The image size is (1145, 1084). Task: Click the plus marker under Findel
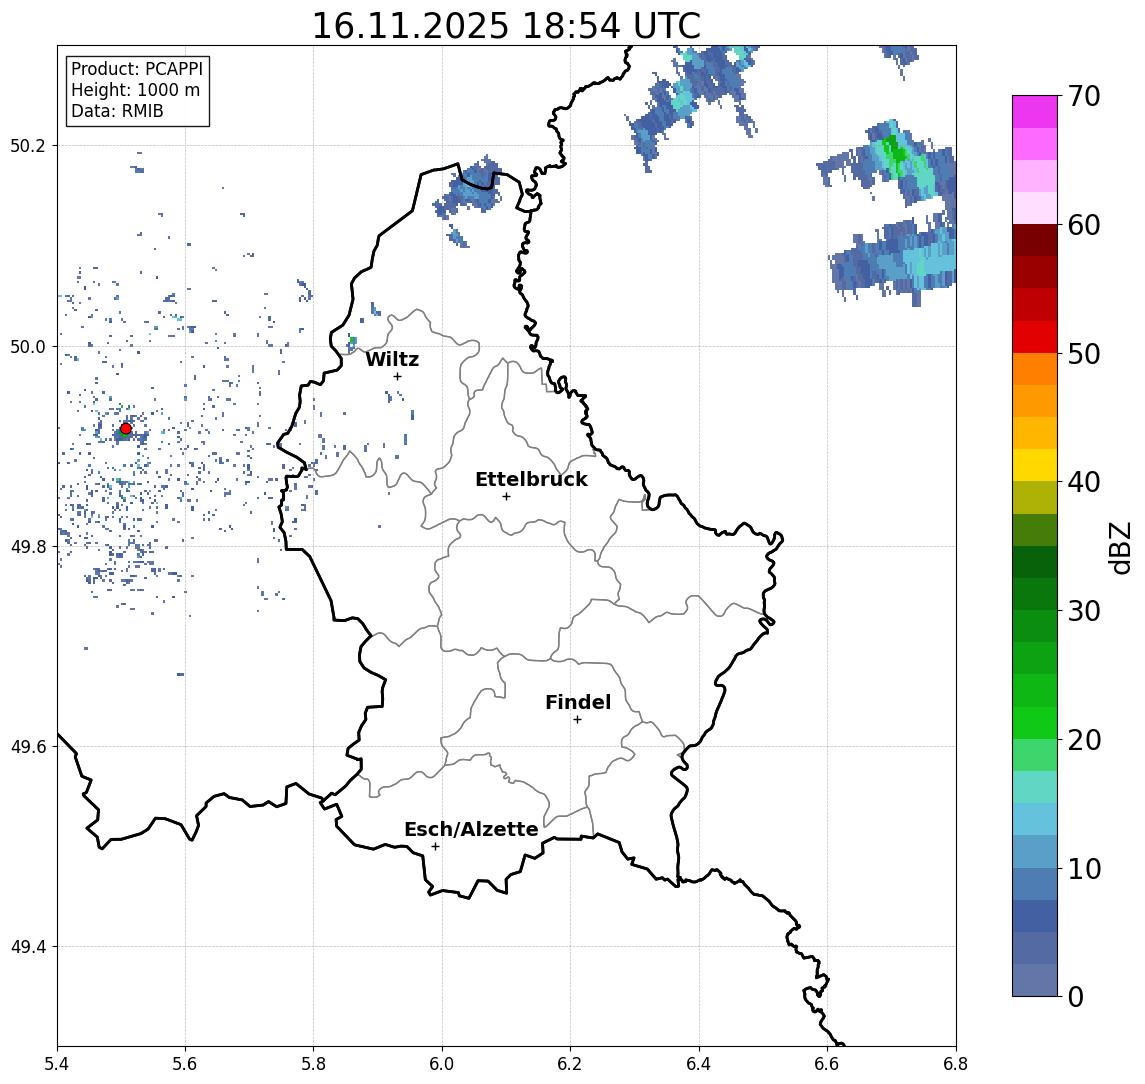(x=577, y=720)
